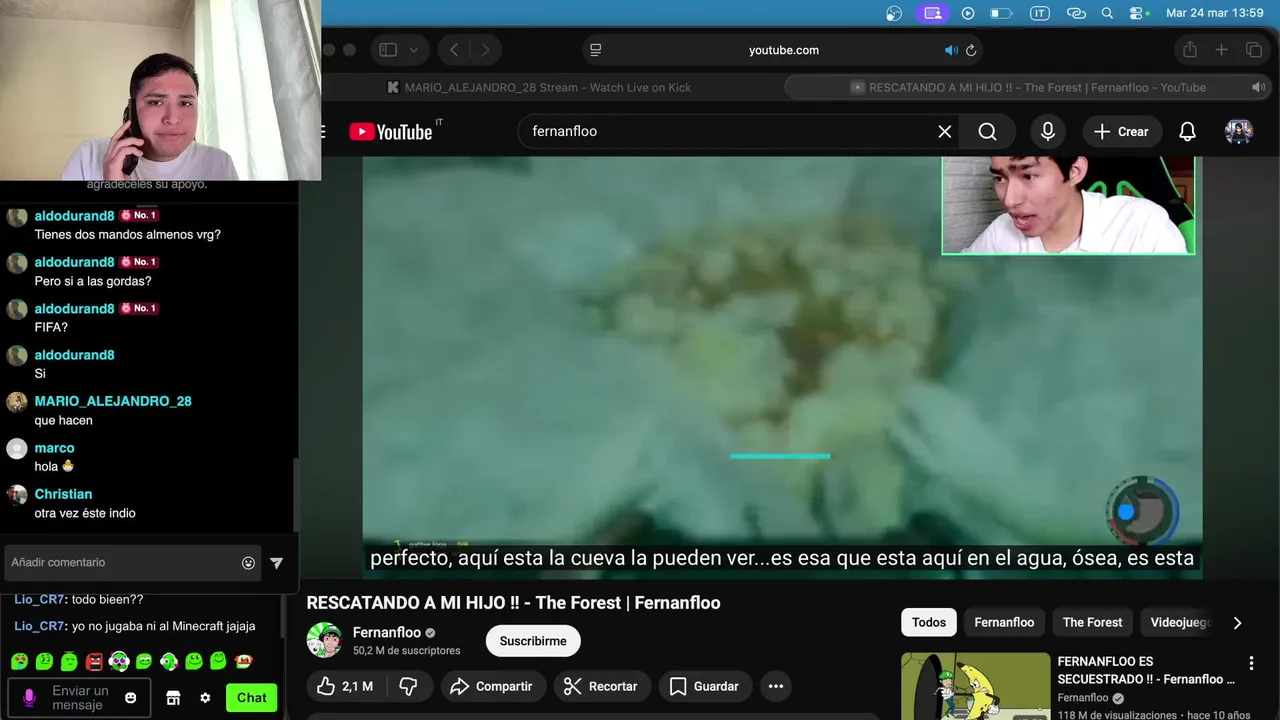Show more filter chips arrow
Viewport: 1280px width, 720px height.
(1237, 622)
